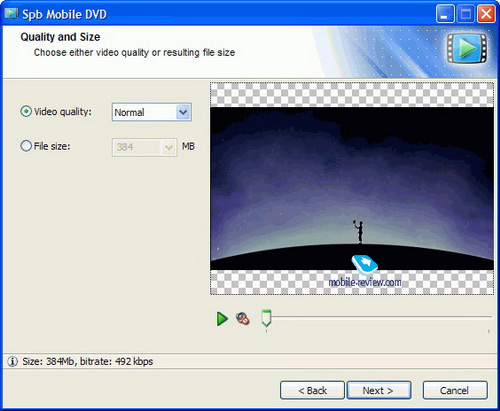Click the info icon in status bar
Screen dimensions: 500x411
pos(12,361)
